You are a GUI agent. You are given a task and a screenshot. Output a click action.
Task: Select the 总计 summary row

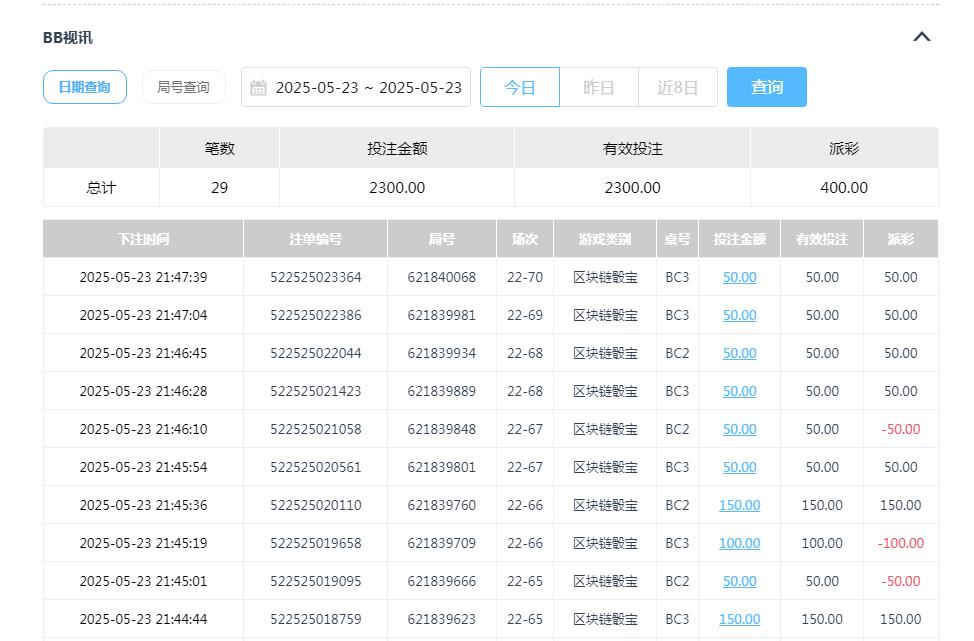[100, 187]
